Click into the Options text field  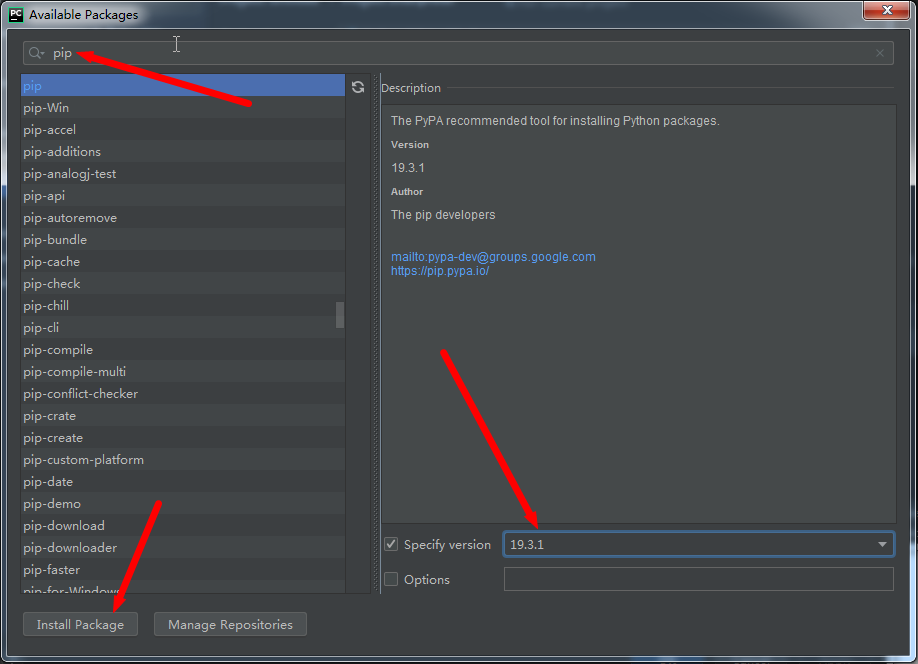tap(698, 579)
